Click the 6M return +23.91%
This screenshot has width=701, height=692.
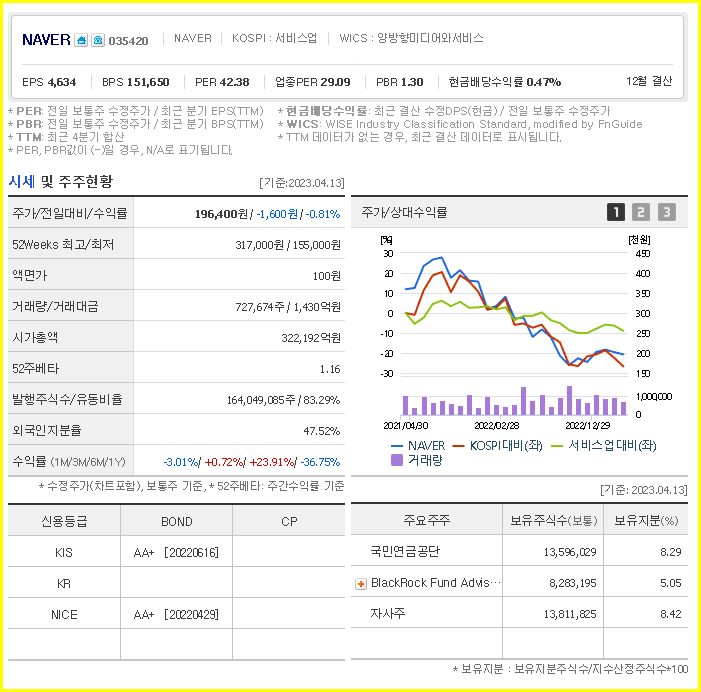point(271,462)
